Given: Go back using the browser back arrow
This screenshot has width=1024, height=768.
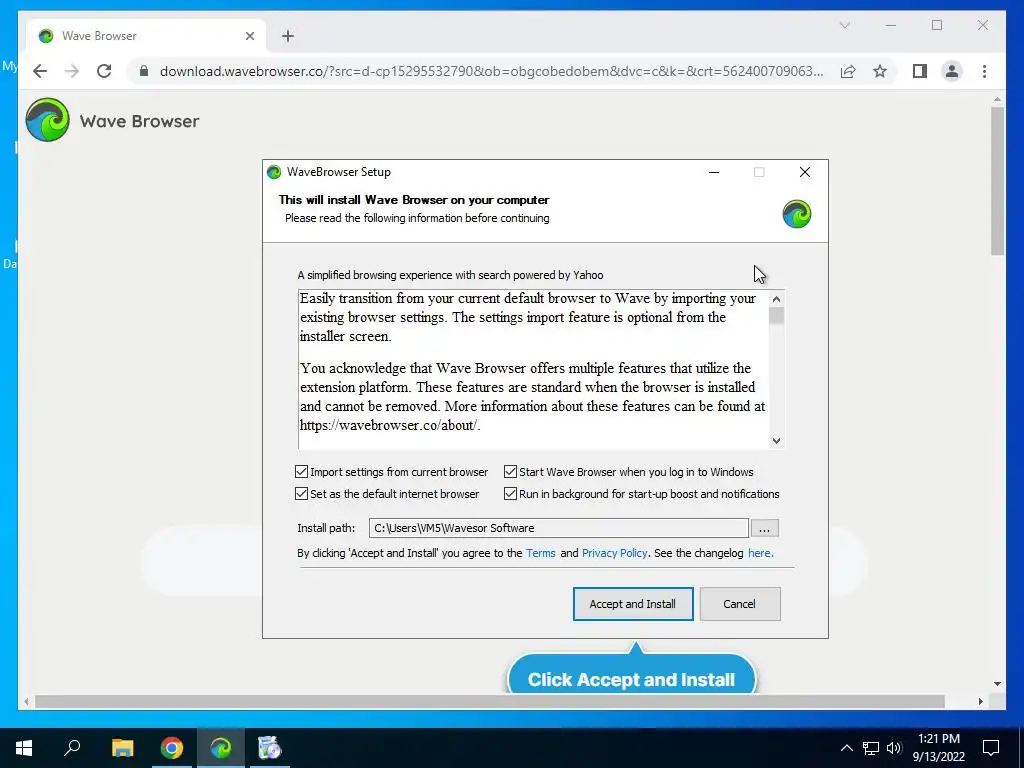Looking at the screenshot, I should click(x=40, y=71).
